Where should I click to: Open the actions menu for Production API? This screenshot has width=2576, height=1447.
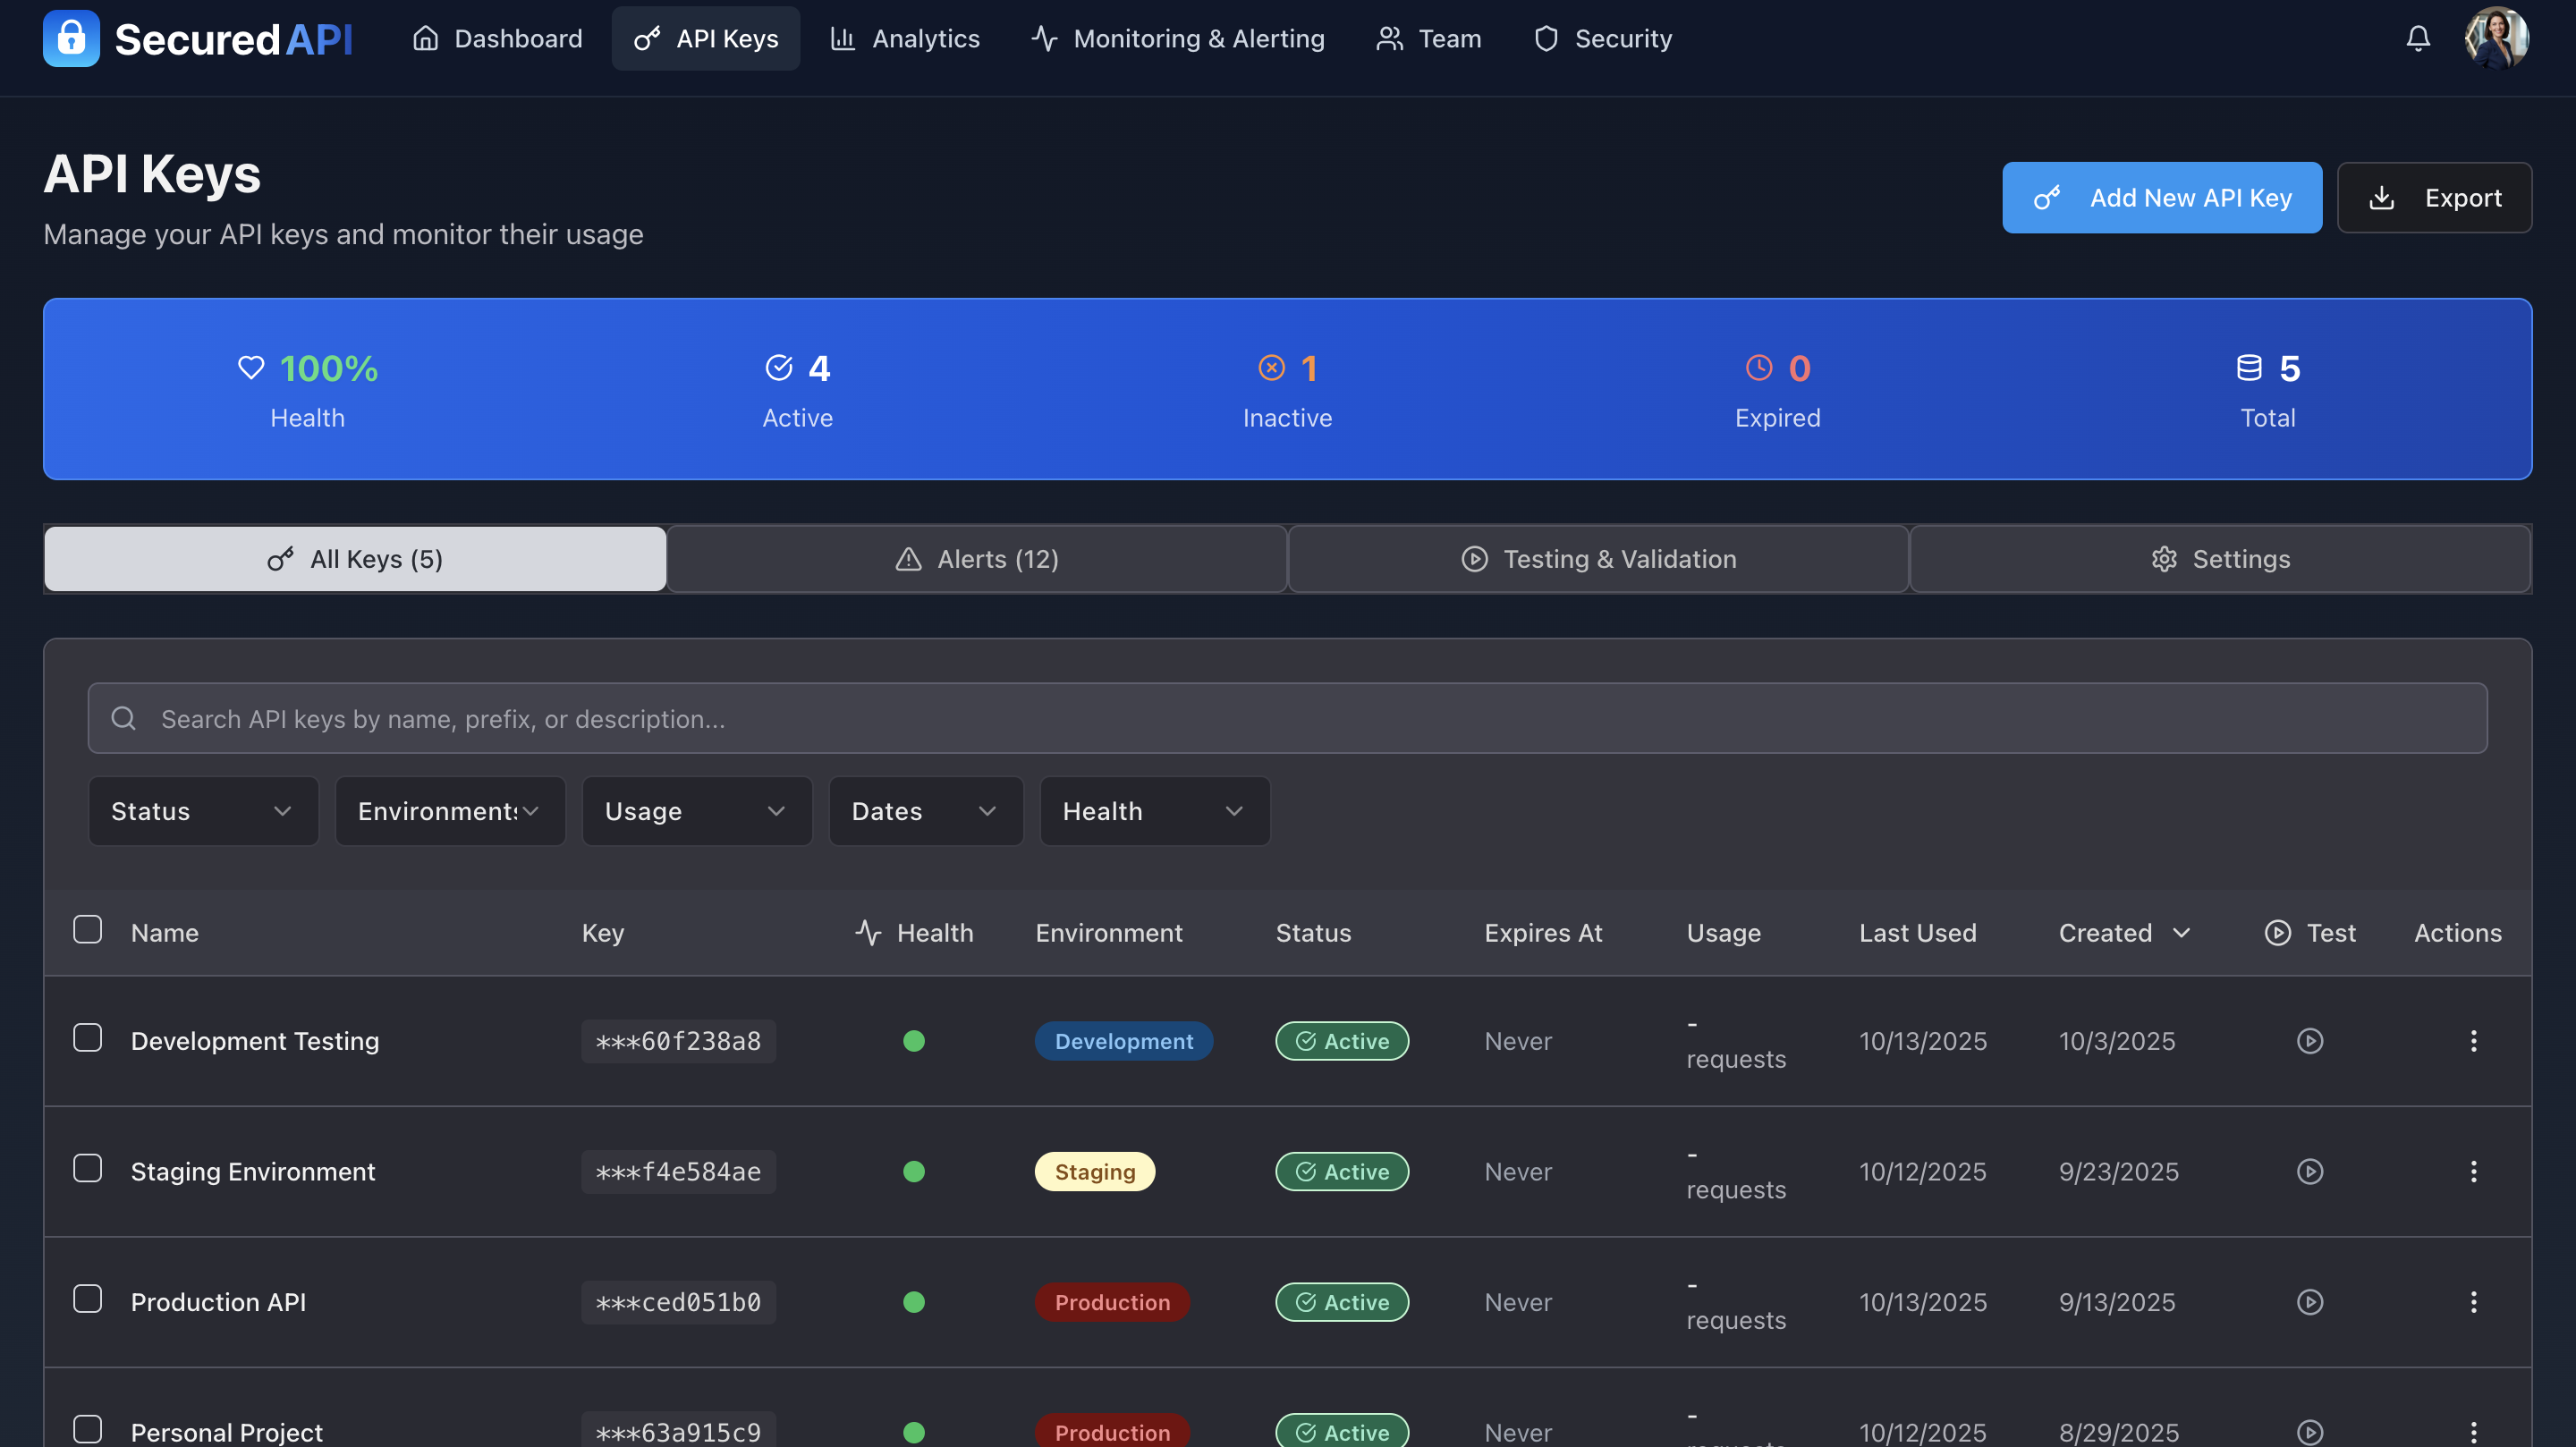(2474, 1301)
